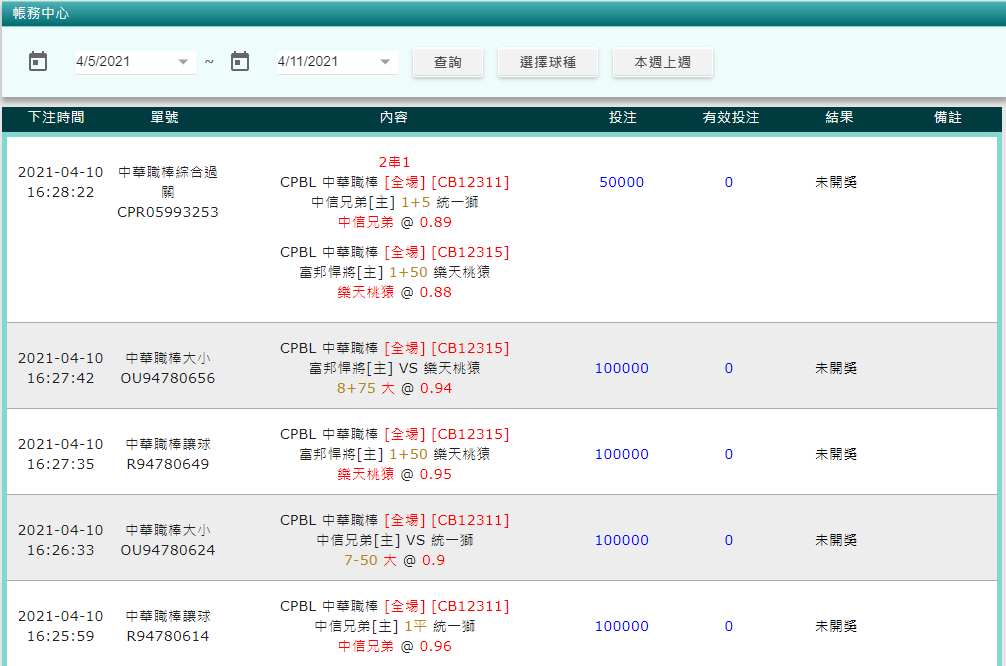Open the start date calendar icon
1006x666 pixels.
click(x=38, y=62)
